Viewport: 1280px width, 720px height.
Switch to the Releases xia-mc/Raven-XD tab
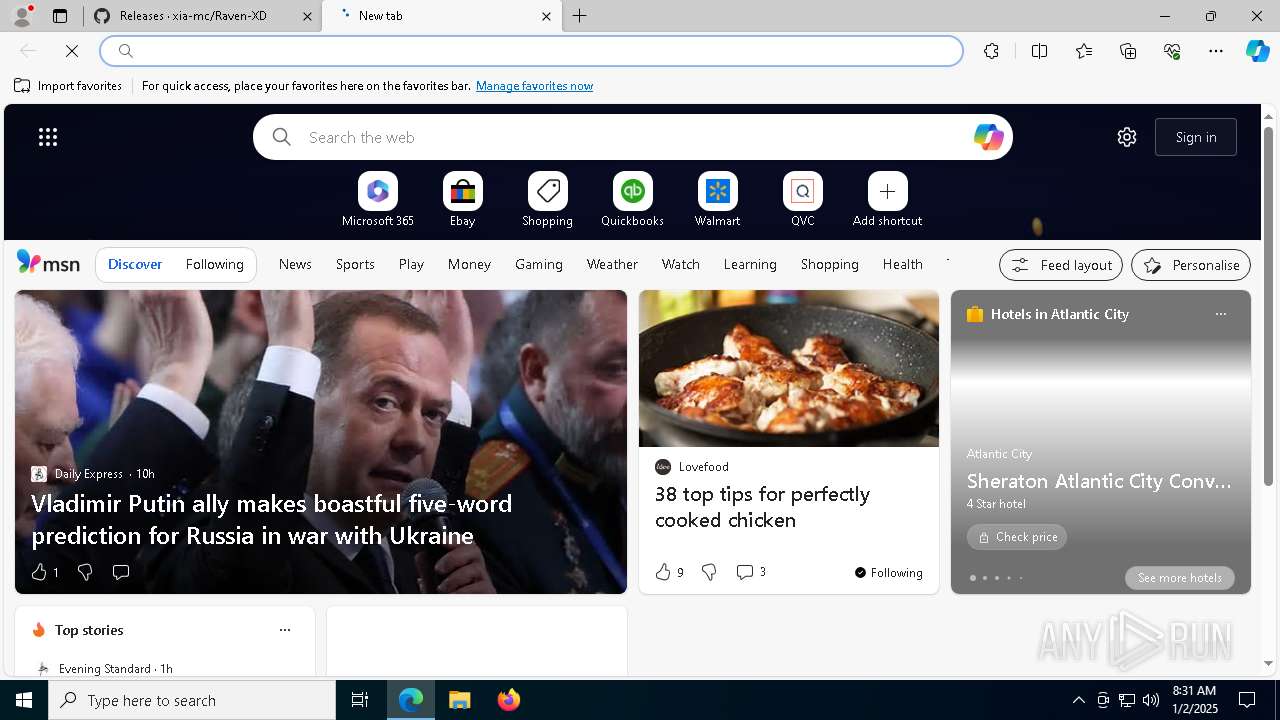(x=201, y=16)
